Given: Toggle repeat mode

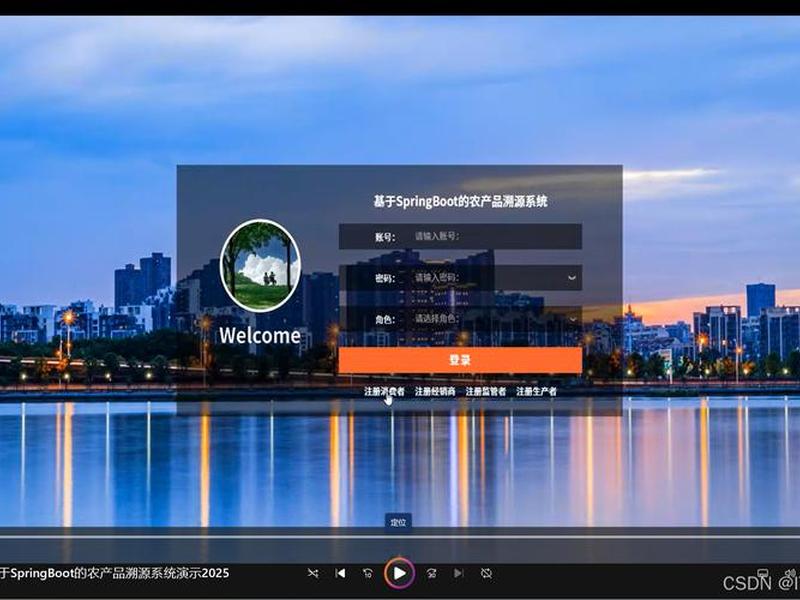Looking at the screenshot, I should [x=486, y=573].
